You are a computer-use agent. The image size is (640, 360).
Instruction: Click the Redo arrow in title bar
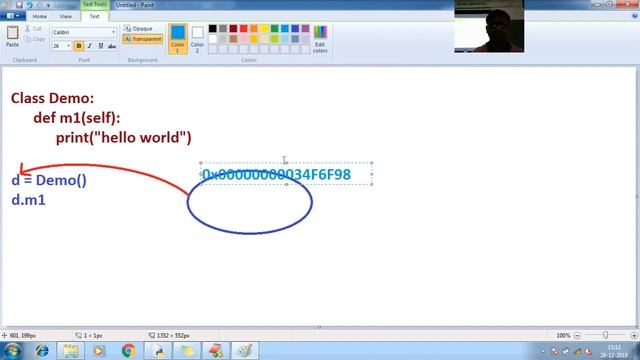click(x=39, y=5)
